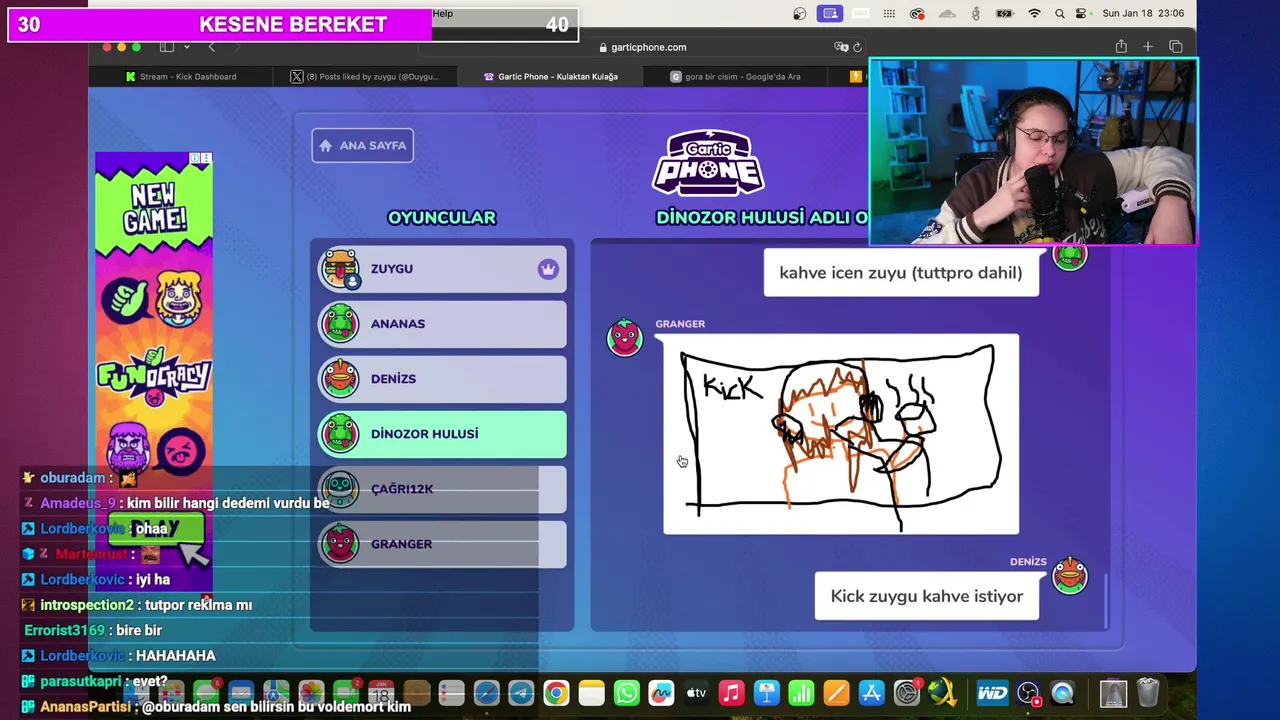
Task: Click the garticphone.com address bar
Action: 642,47
